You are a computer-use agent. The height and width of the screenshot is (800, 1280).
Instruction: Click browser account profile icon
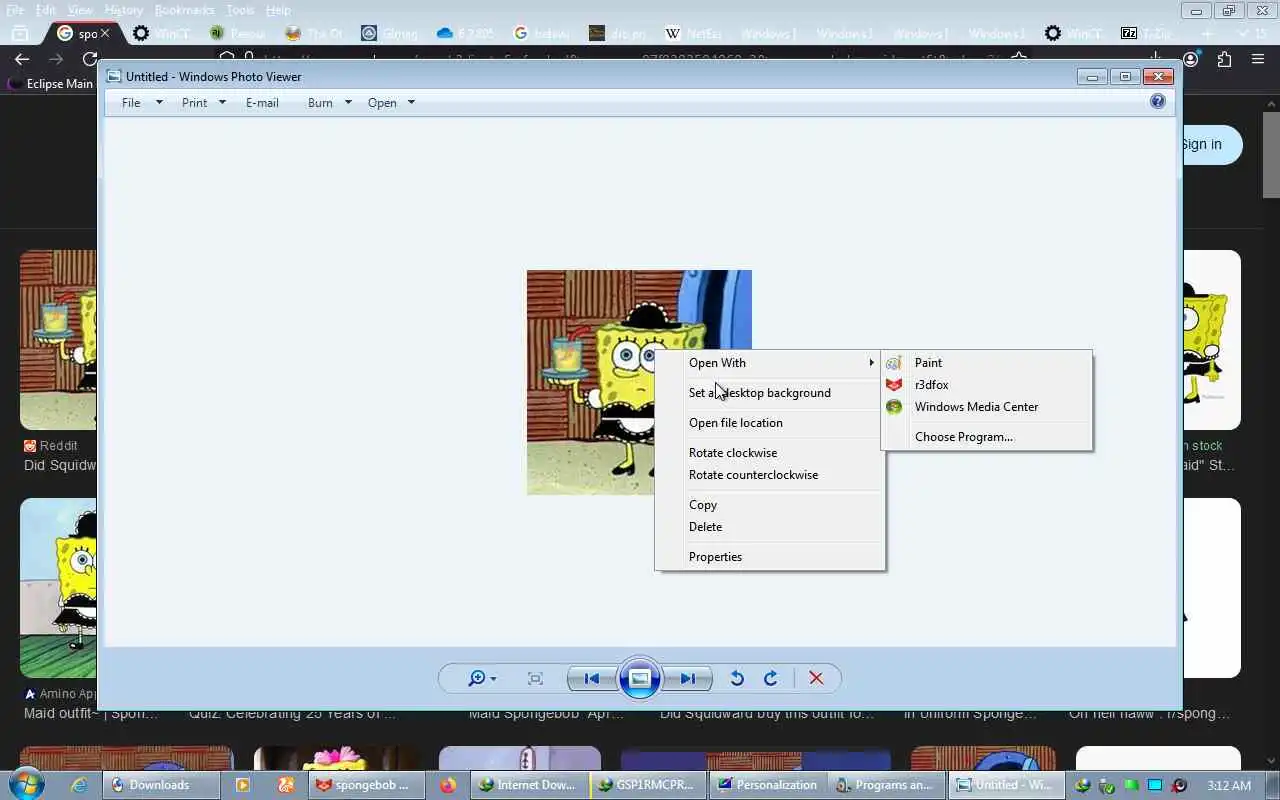point(1190,59)
